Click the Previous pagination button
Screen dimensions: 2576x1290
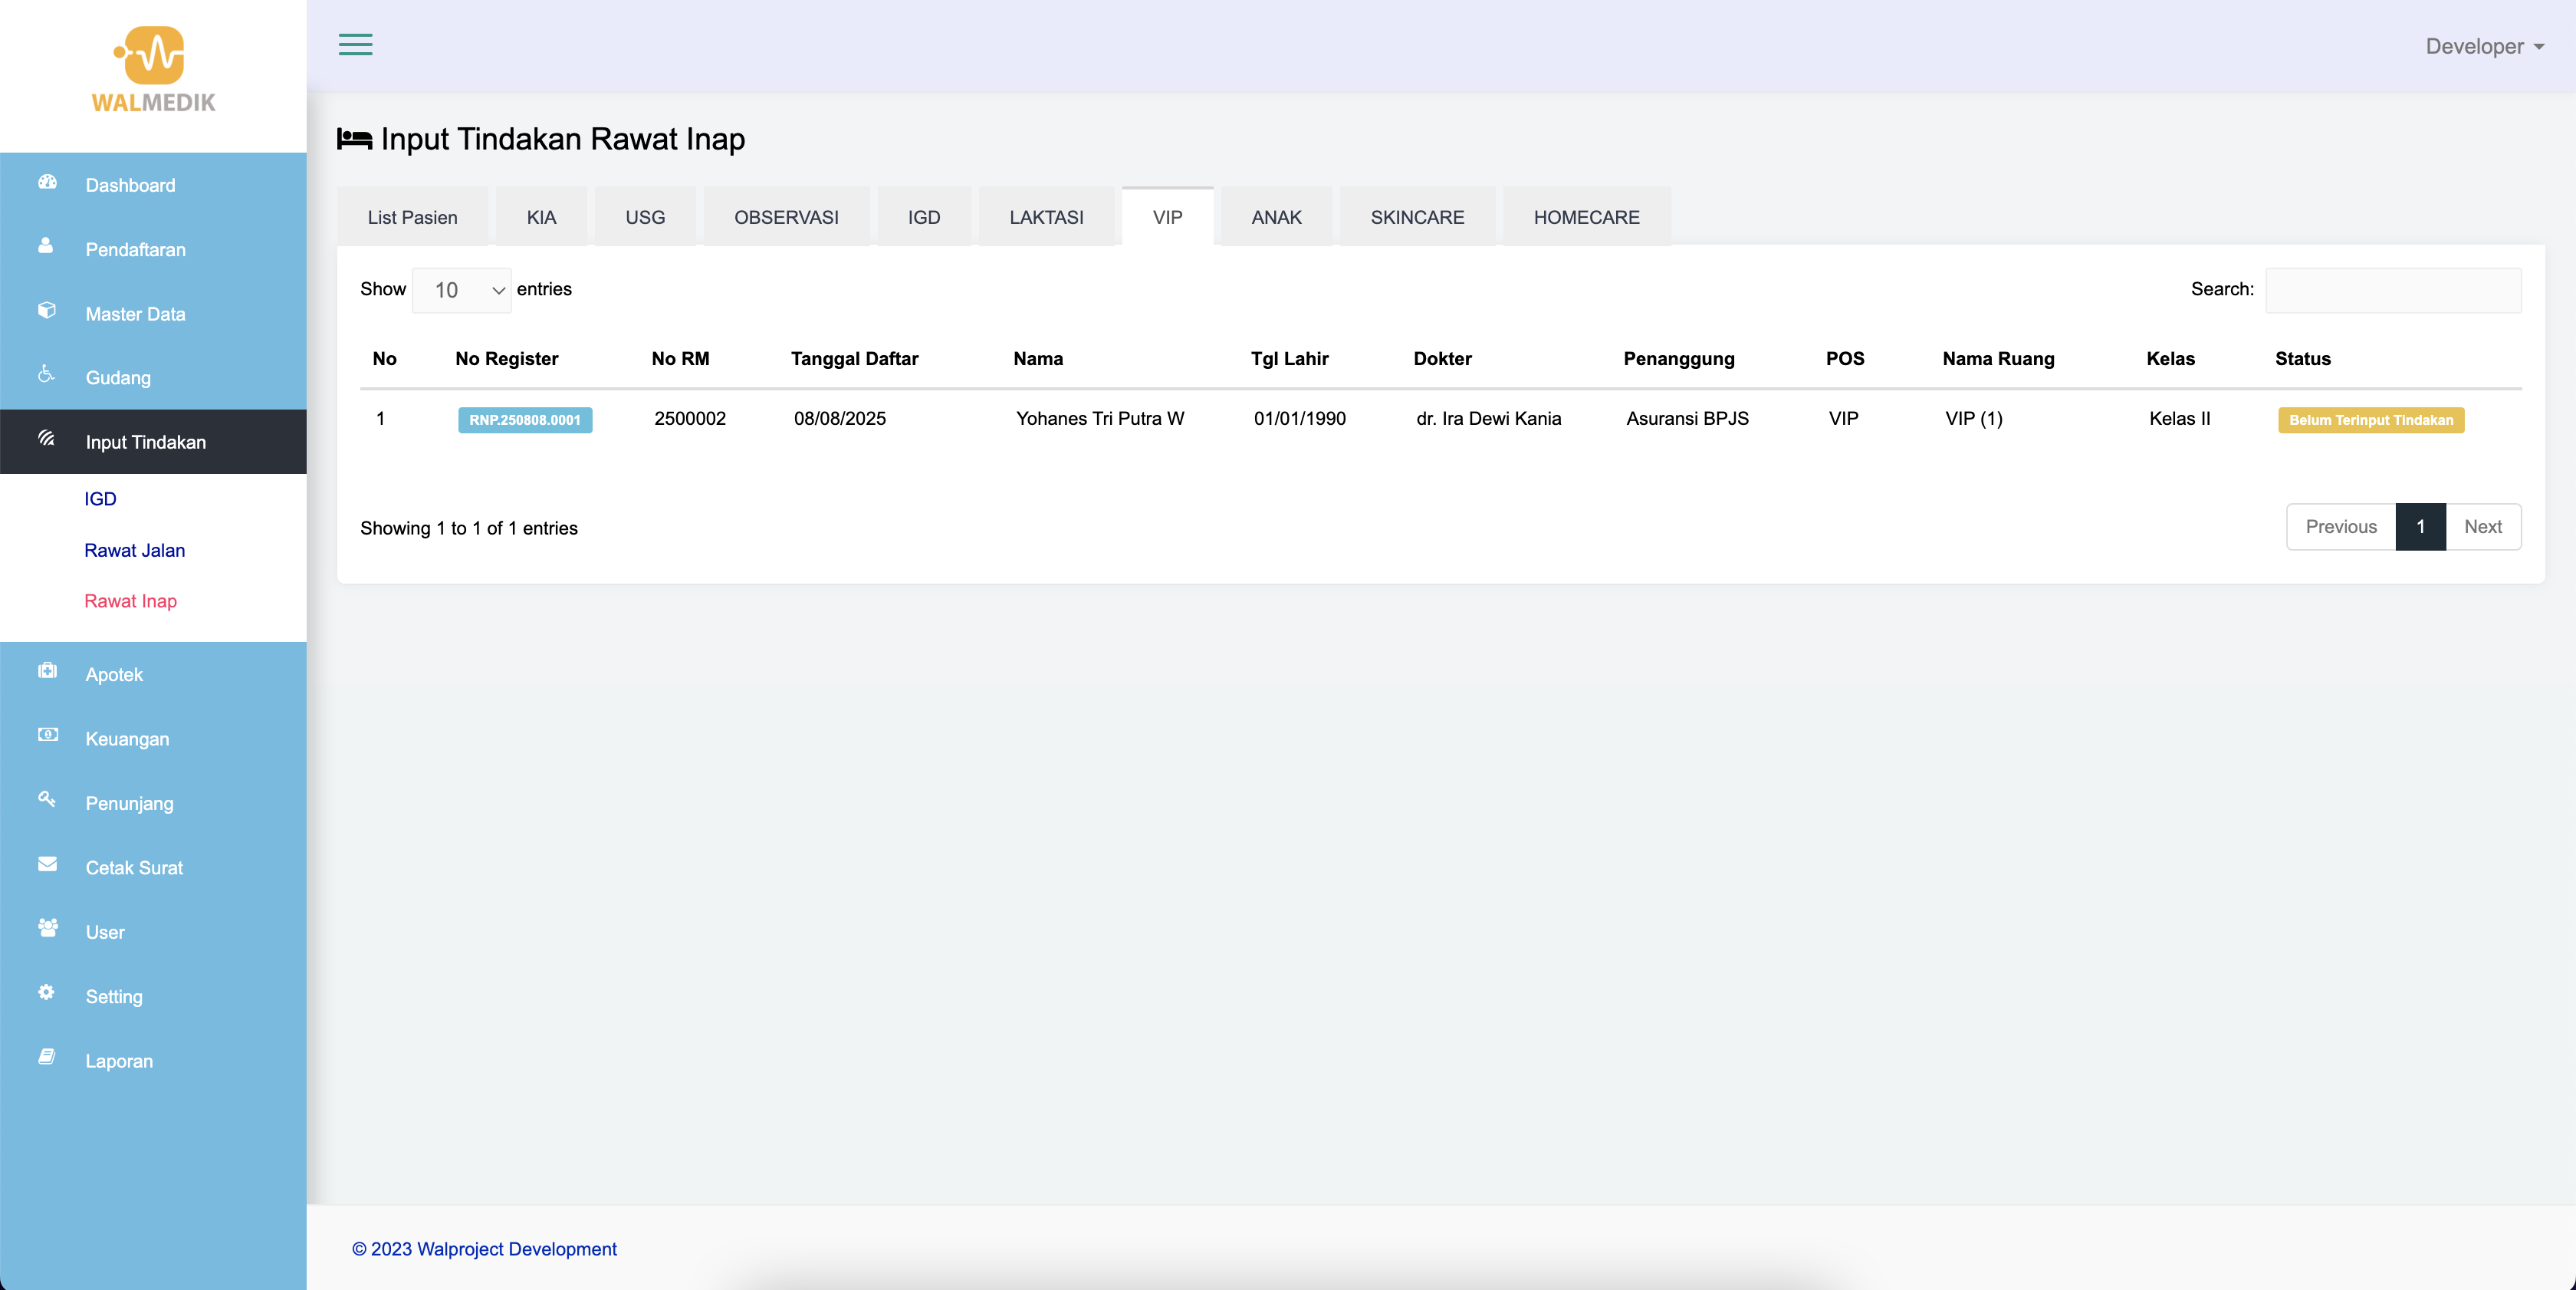coord(2341,527)
